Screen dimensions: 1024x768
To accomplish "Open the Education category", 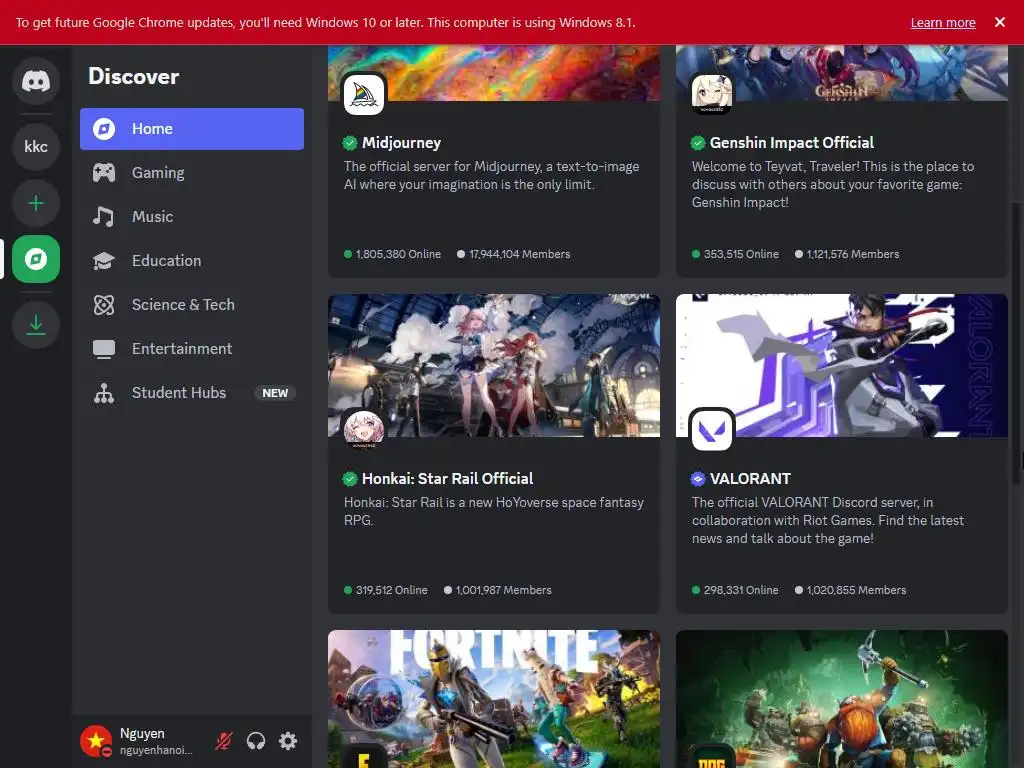I will tap(192, 261).
